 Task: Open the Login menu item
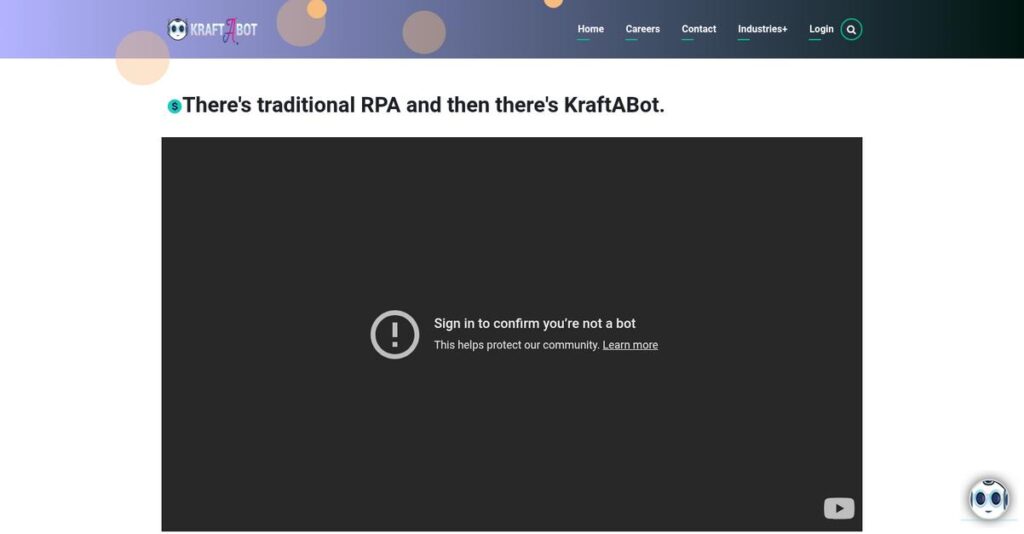pyautogui.click(x=821, y=29)
